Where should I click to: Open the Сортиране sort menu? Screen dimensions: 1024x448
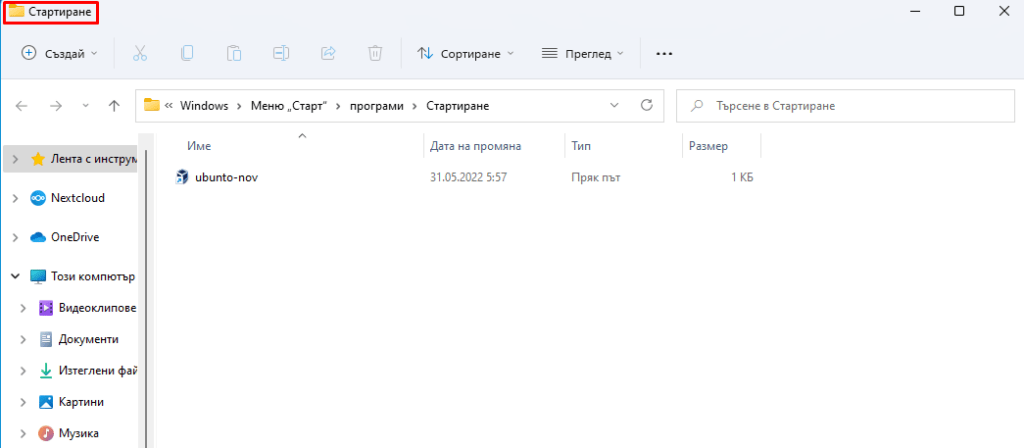coord(466,54)
